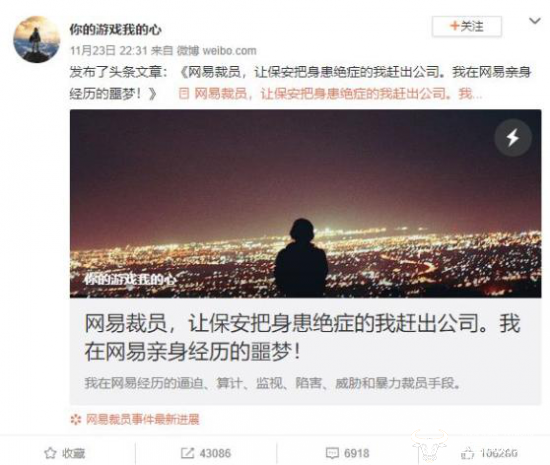
Task: Click the repost count 43086
Action: 215,453
